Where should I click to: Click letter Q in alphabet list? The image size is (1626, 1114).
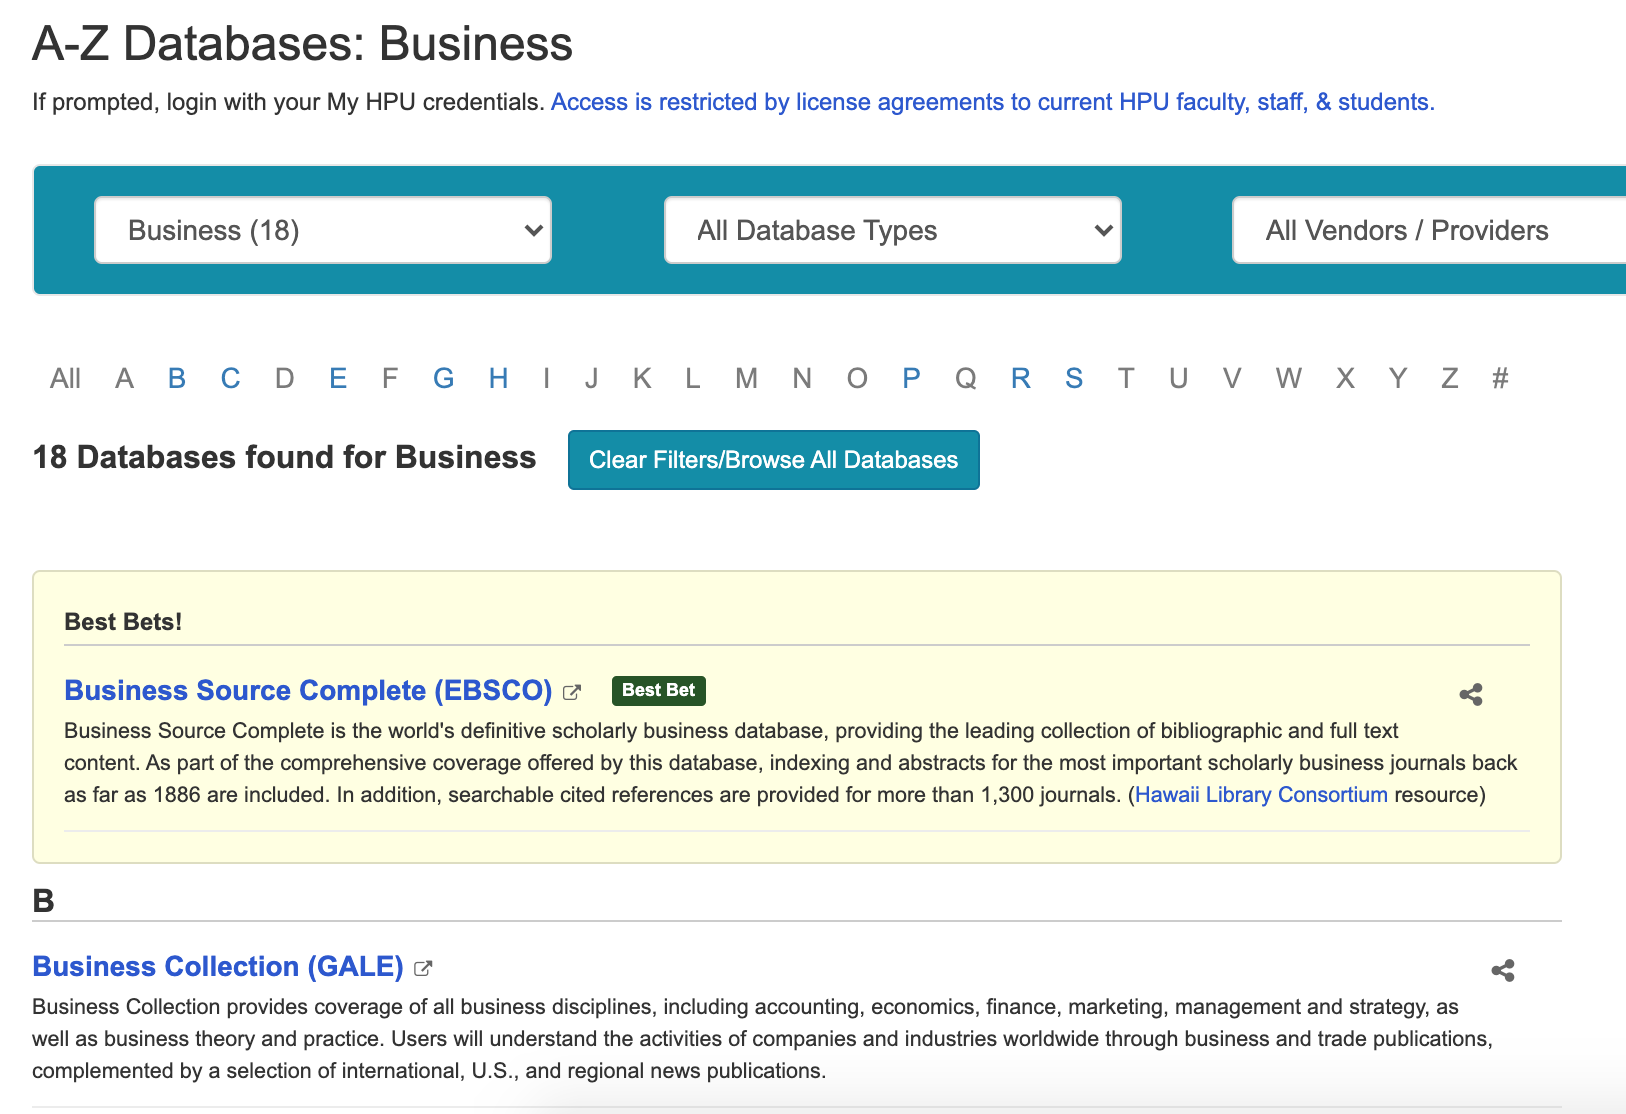965,378
